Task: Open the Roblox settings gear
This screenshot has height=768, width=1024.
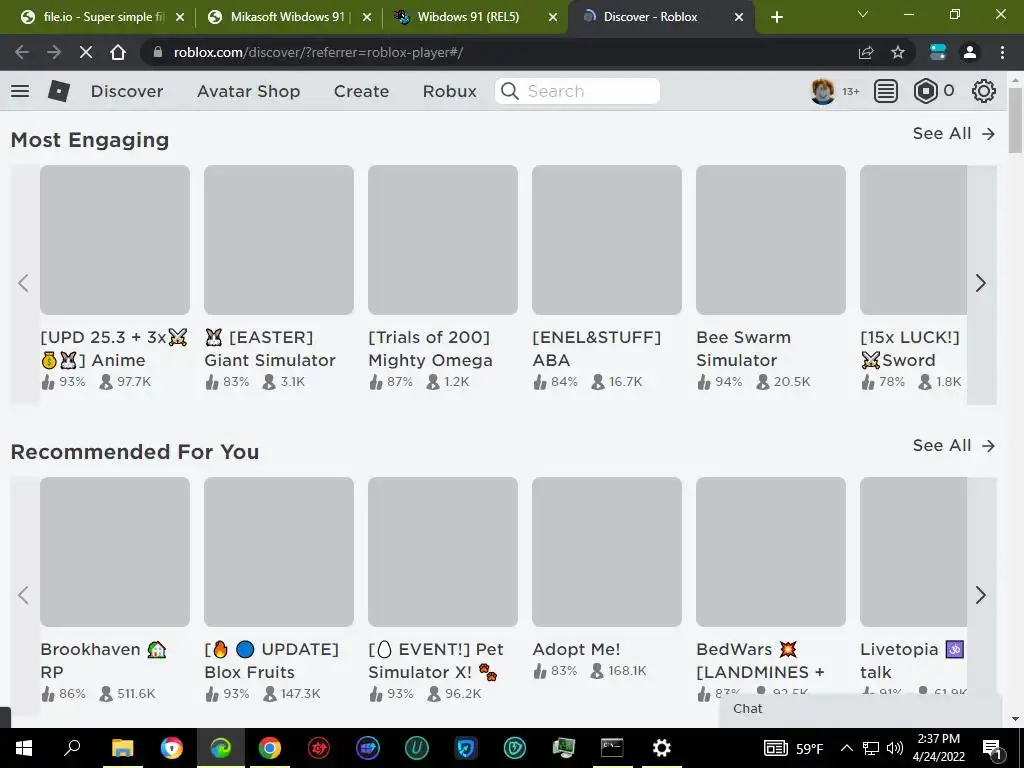Action: (984, 91)
